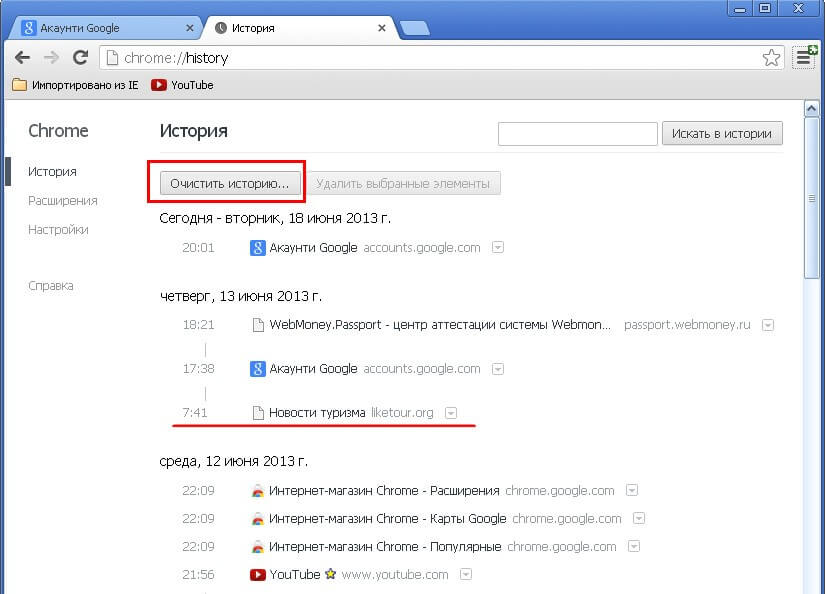Open the 20:01 'Акаунти Google' history entry

(x=313, y=247)
